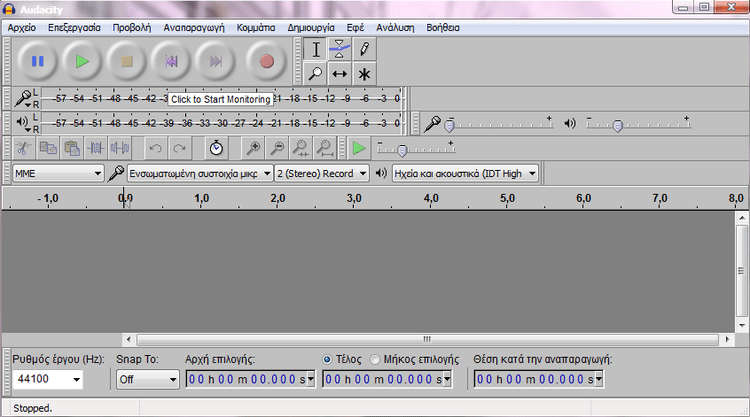Click the recording meter to start monitoring

click(x=221, y=99)
